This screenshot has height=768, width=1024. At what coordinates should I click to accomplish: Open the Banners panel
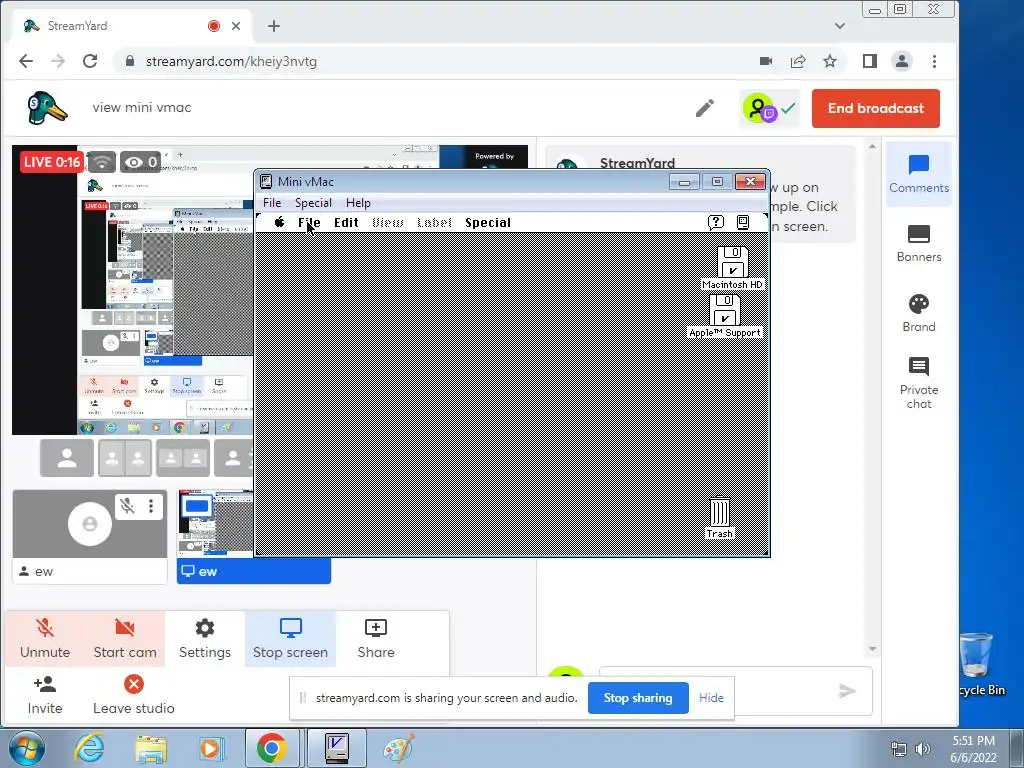coord(919,244)
